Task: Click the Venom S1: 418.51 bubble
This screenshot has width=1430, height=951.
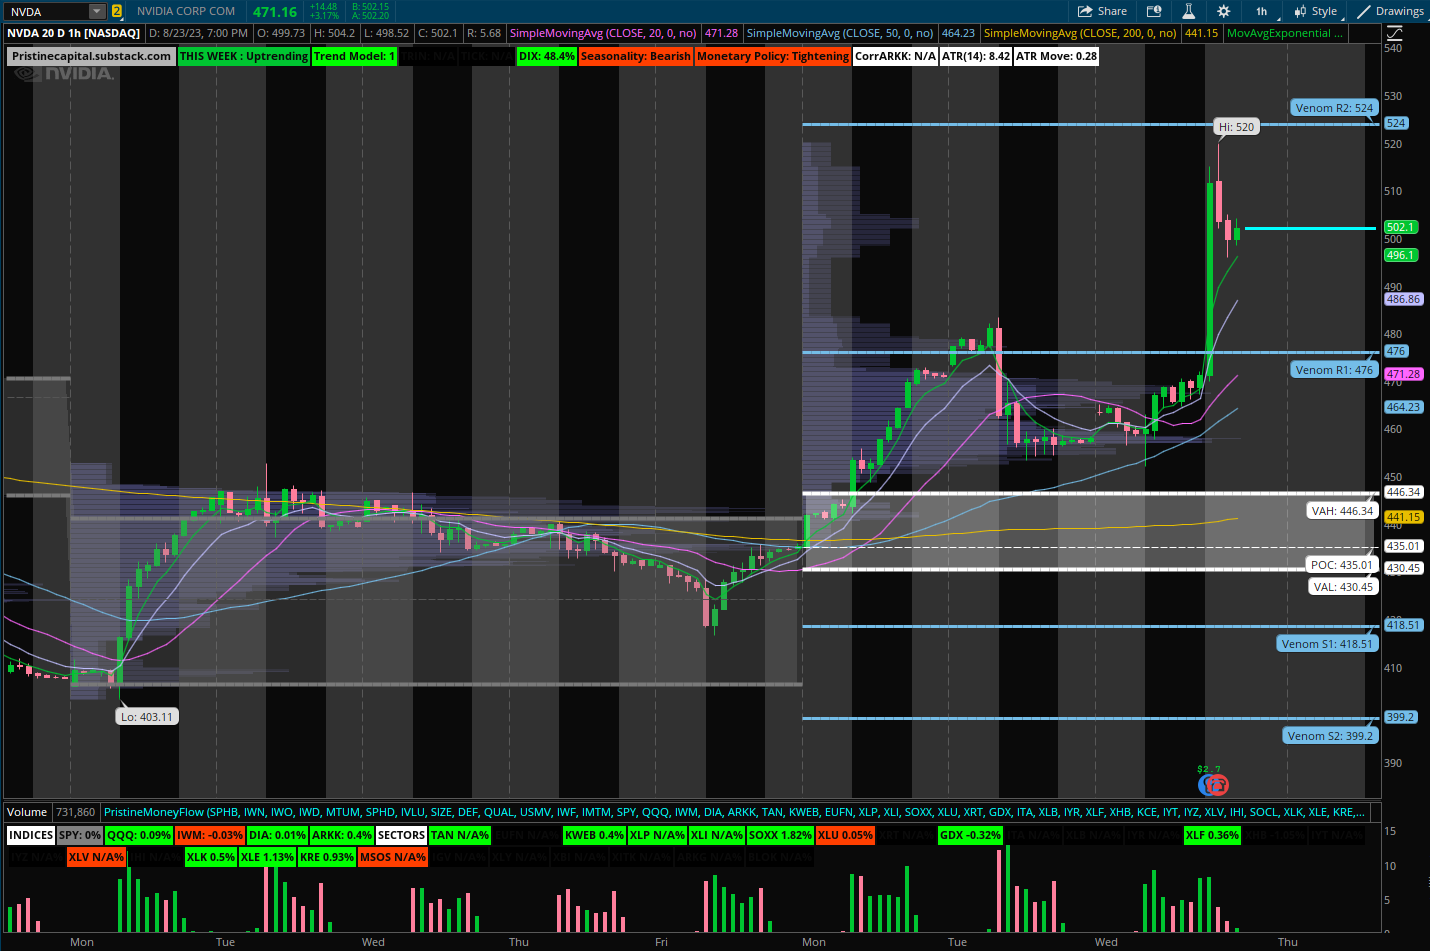Action: 1327,644
